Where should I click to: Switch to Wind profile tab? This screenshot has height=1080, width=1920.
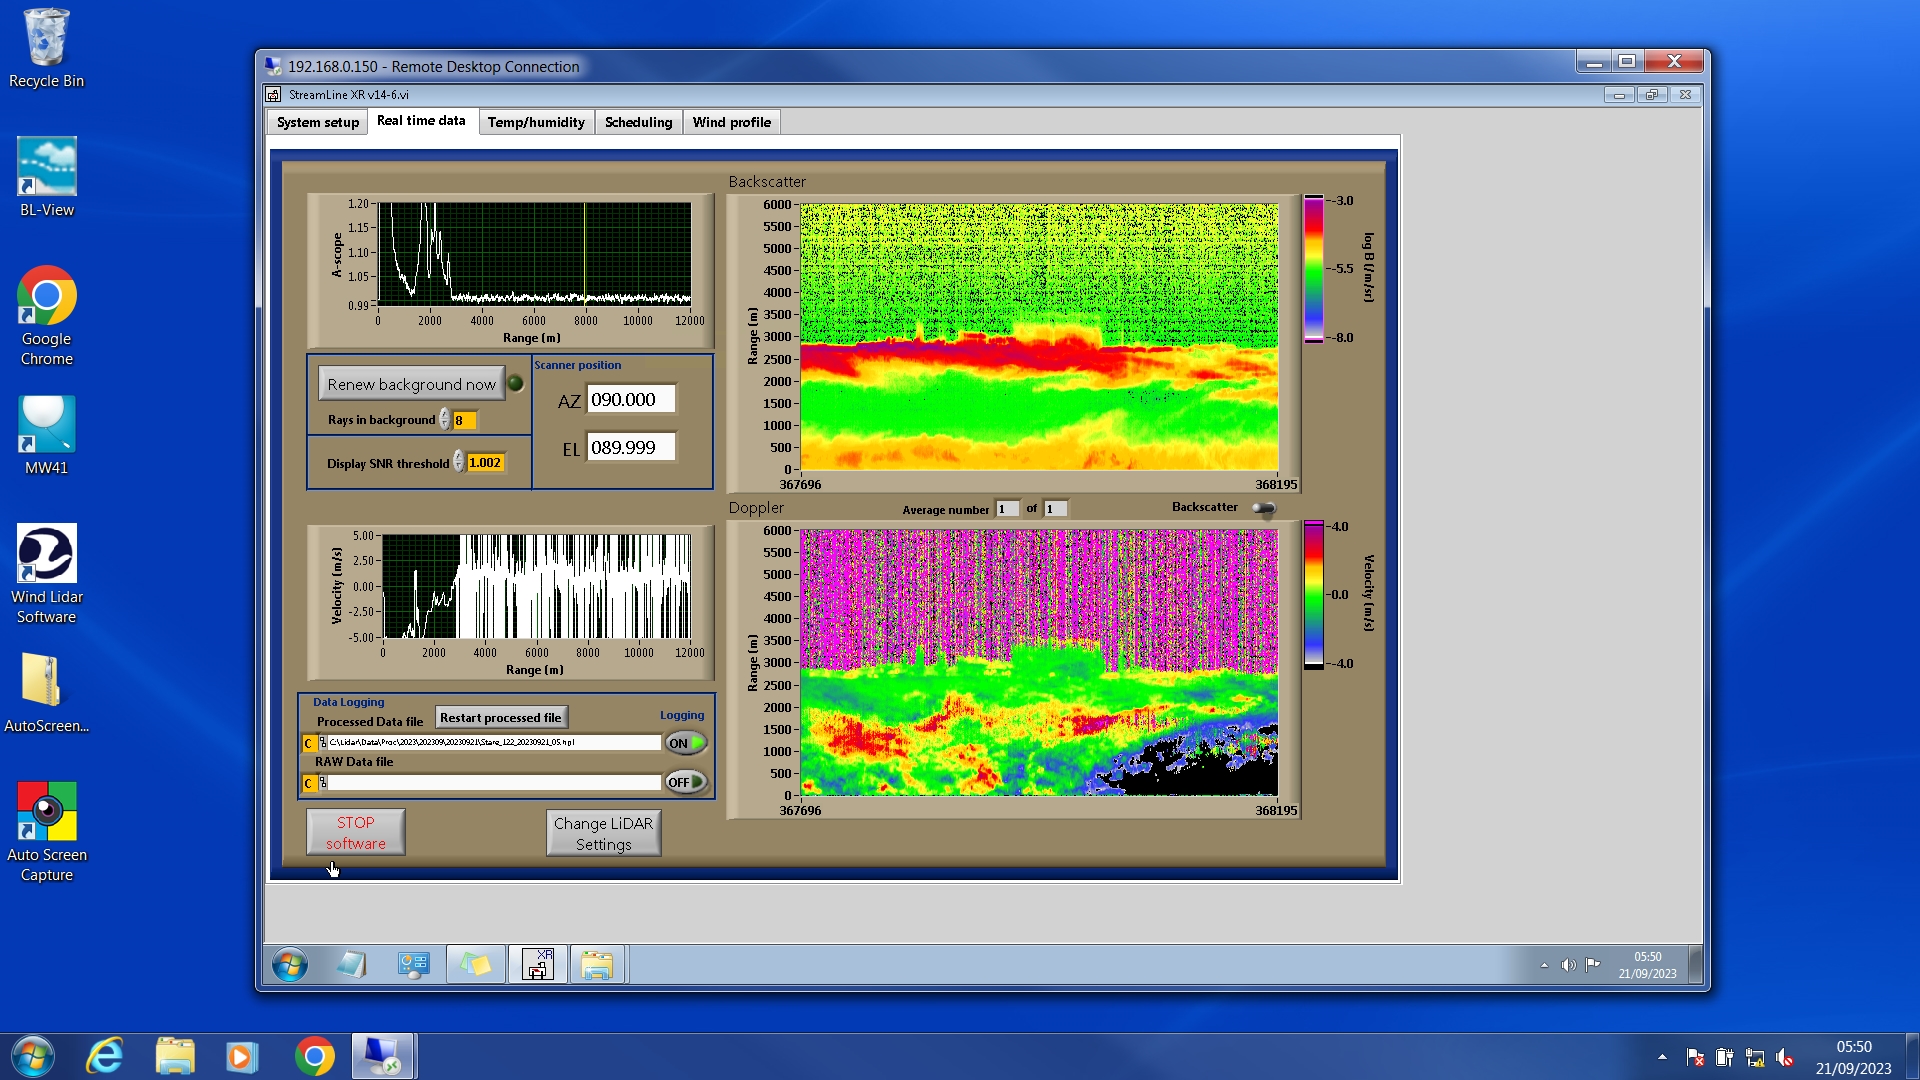point(731,122)
